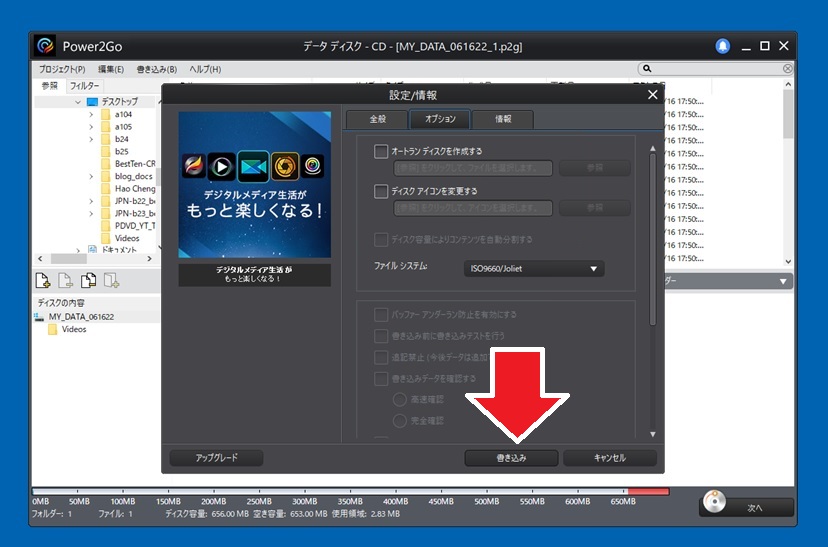
Task: Click disc capacity usage bar
Action: point(351,492)
